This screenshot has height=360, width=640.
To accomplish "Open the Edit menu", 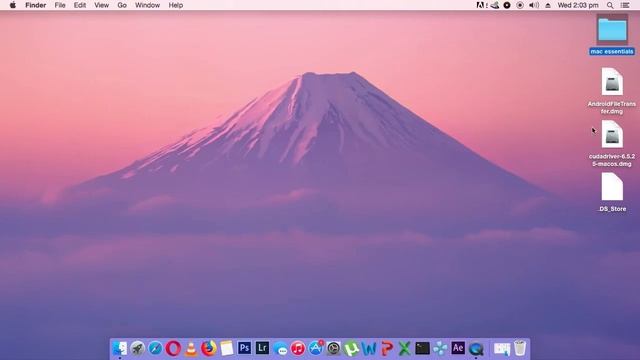I will point(80,5).
